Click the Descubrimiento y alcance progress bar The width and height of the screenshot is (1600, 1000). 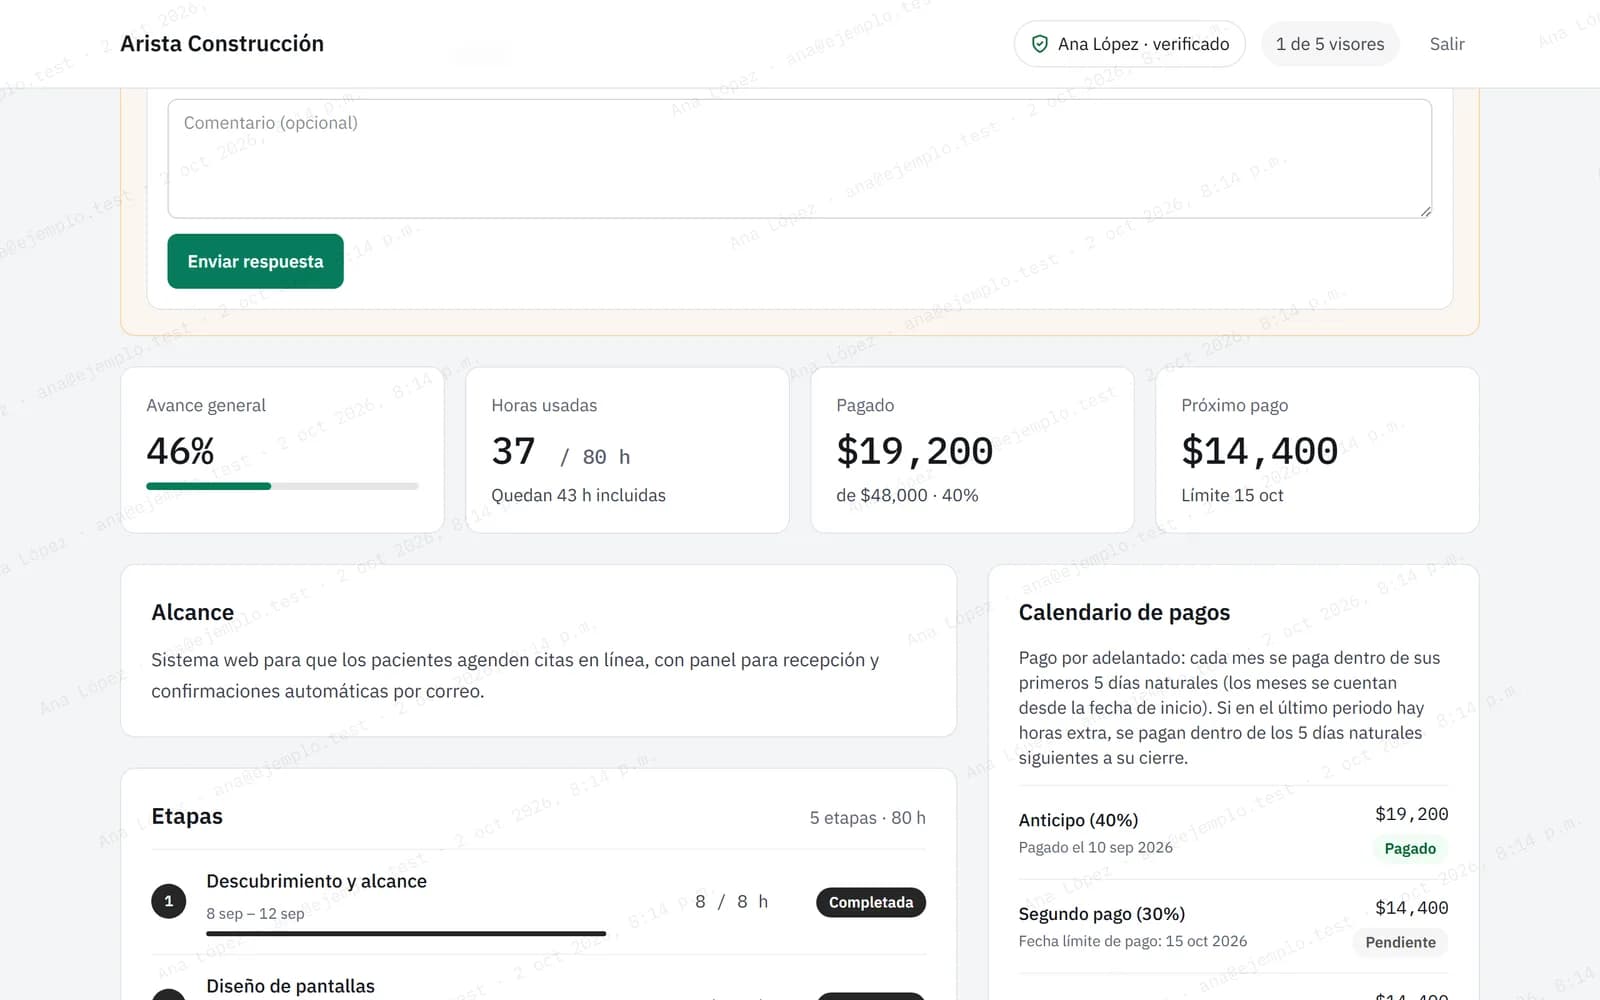pyautogui.click(x=406, y=933)
